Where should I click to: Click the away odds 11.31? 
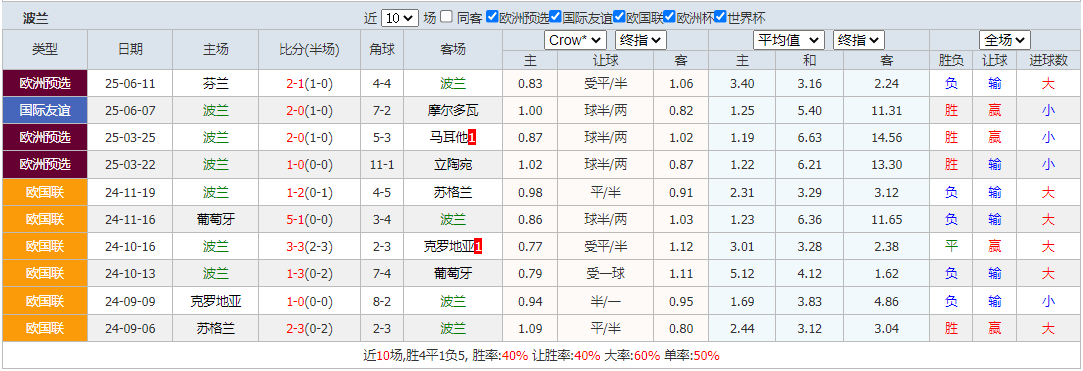coord(886,111)
